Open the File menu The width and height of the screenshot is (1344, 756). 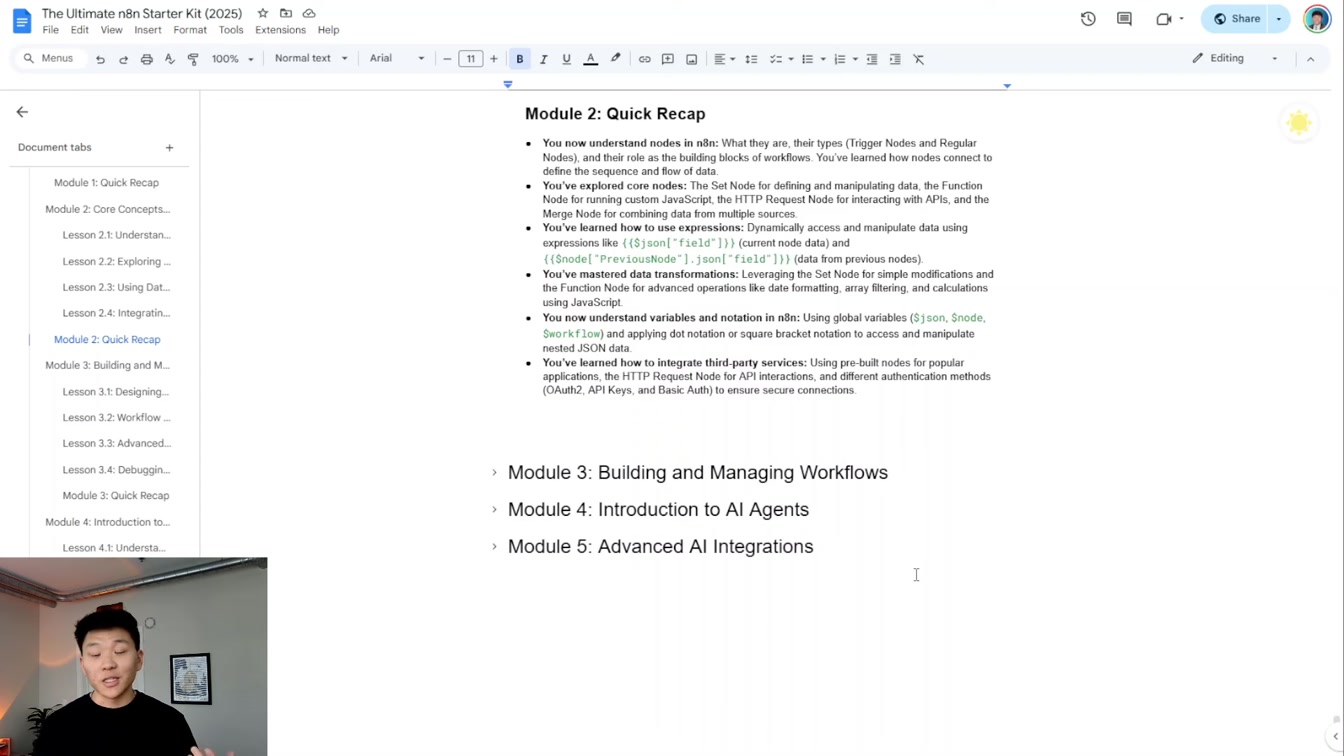50,30
